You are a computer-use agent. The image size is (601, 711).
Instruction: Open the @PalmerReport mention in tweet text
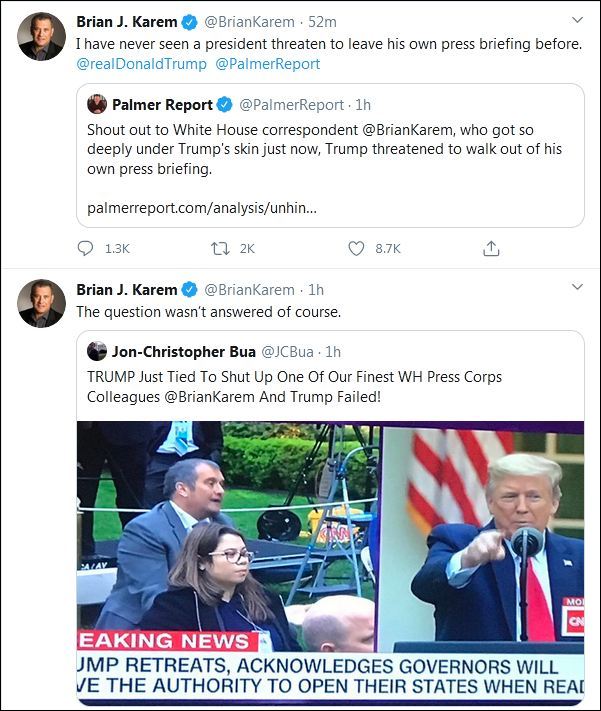pyautogui.click(x=268, y=63)
